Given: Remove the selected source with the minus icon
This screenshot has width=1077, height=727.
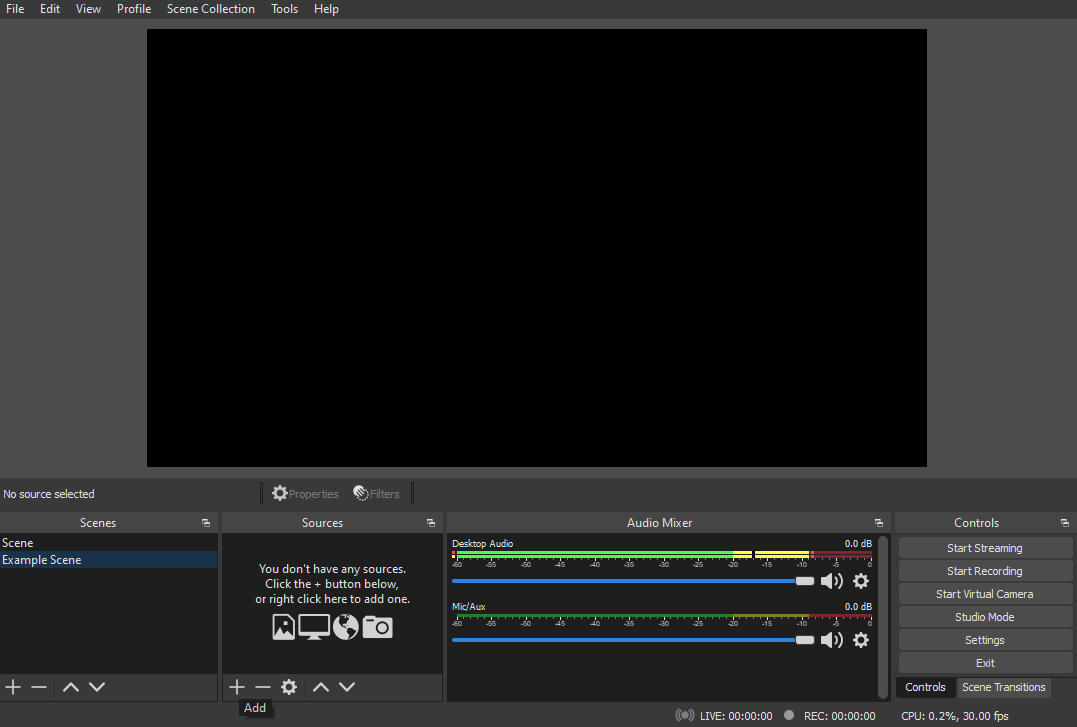Looking at the screenshot, I should coord(263,686).
